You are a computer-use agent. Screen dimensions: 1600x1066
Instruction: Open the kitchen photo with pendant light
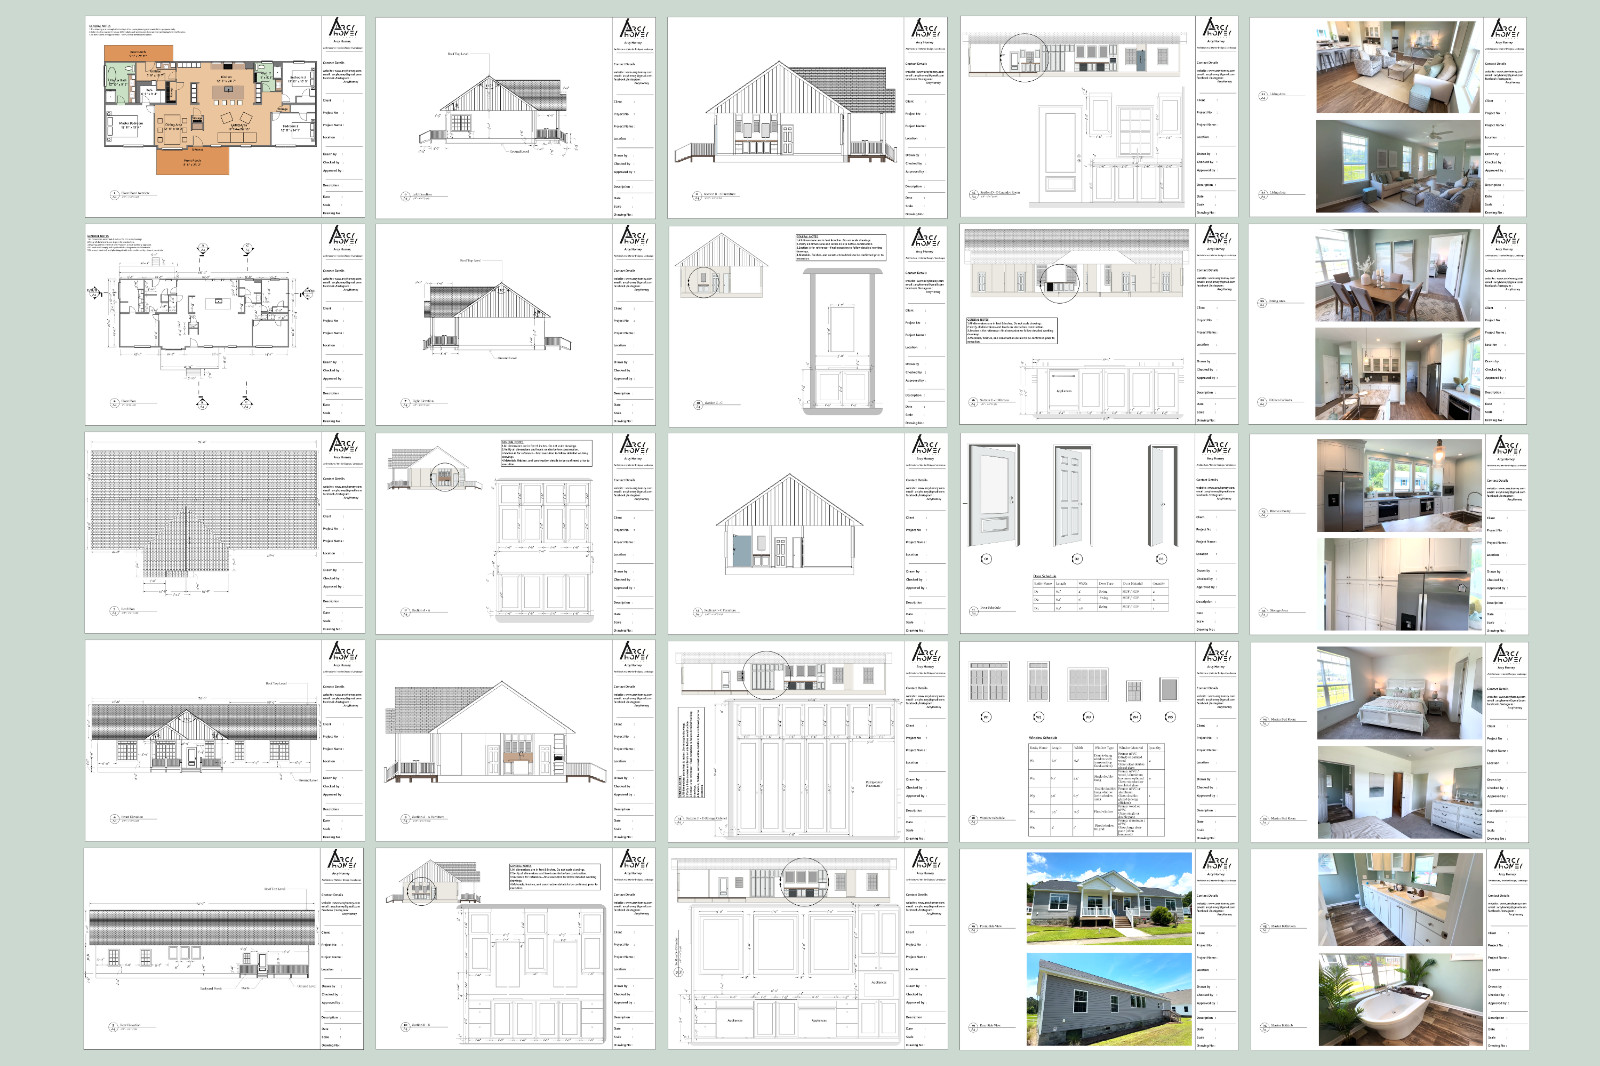pyautogui.click(x=1400, y=485)
